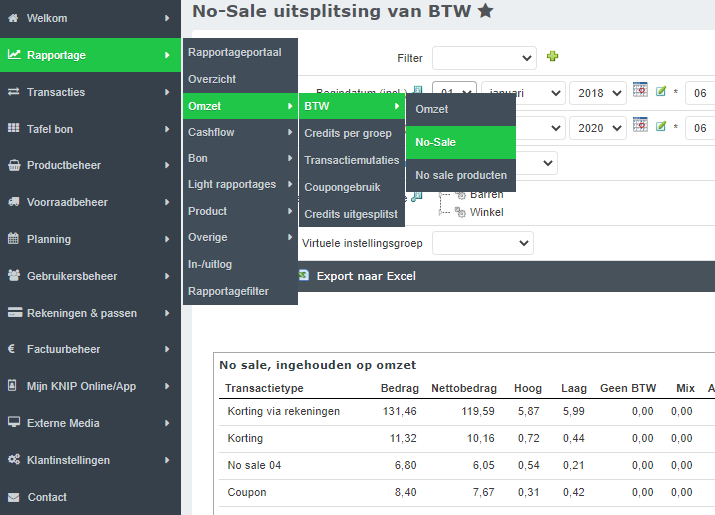
Task: Click Export naar Excel
Action: pos(365,276)
